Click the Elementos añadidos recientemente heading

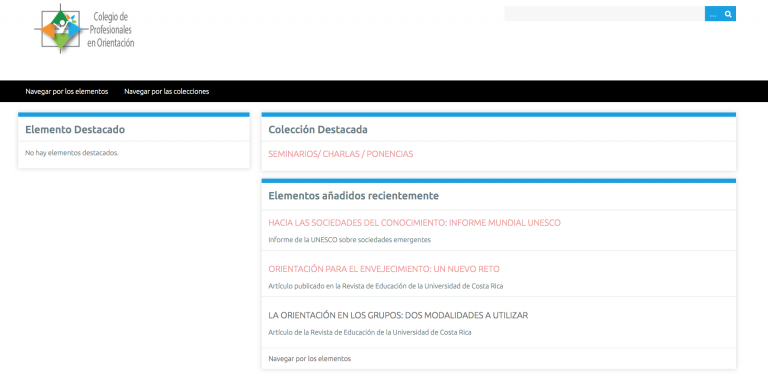(353, 196)
